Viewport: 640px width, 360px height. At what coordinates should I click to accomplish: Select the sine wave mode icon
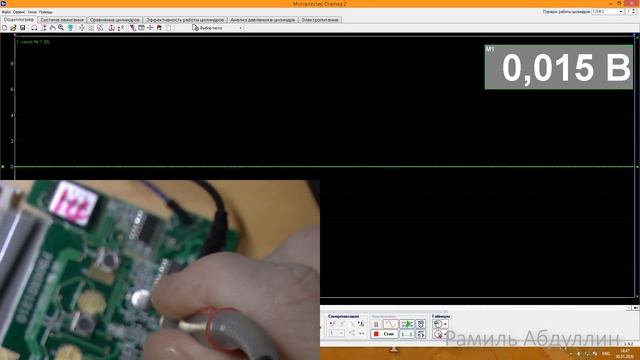pos(390,324)
